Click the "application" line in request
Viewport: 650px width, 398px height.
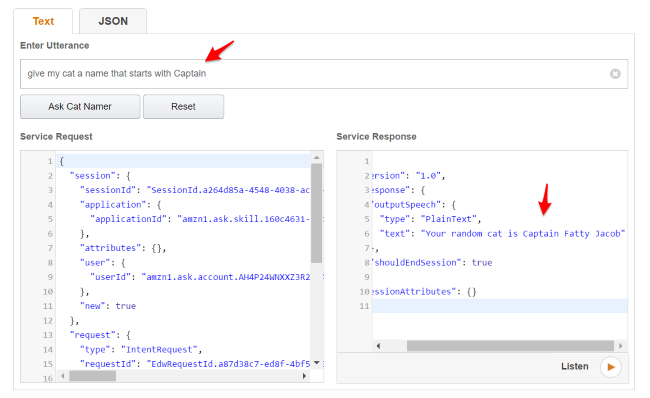121,205
